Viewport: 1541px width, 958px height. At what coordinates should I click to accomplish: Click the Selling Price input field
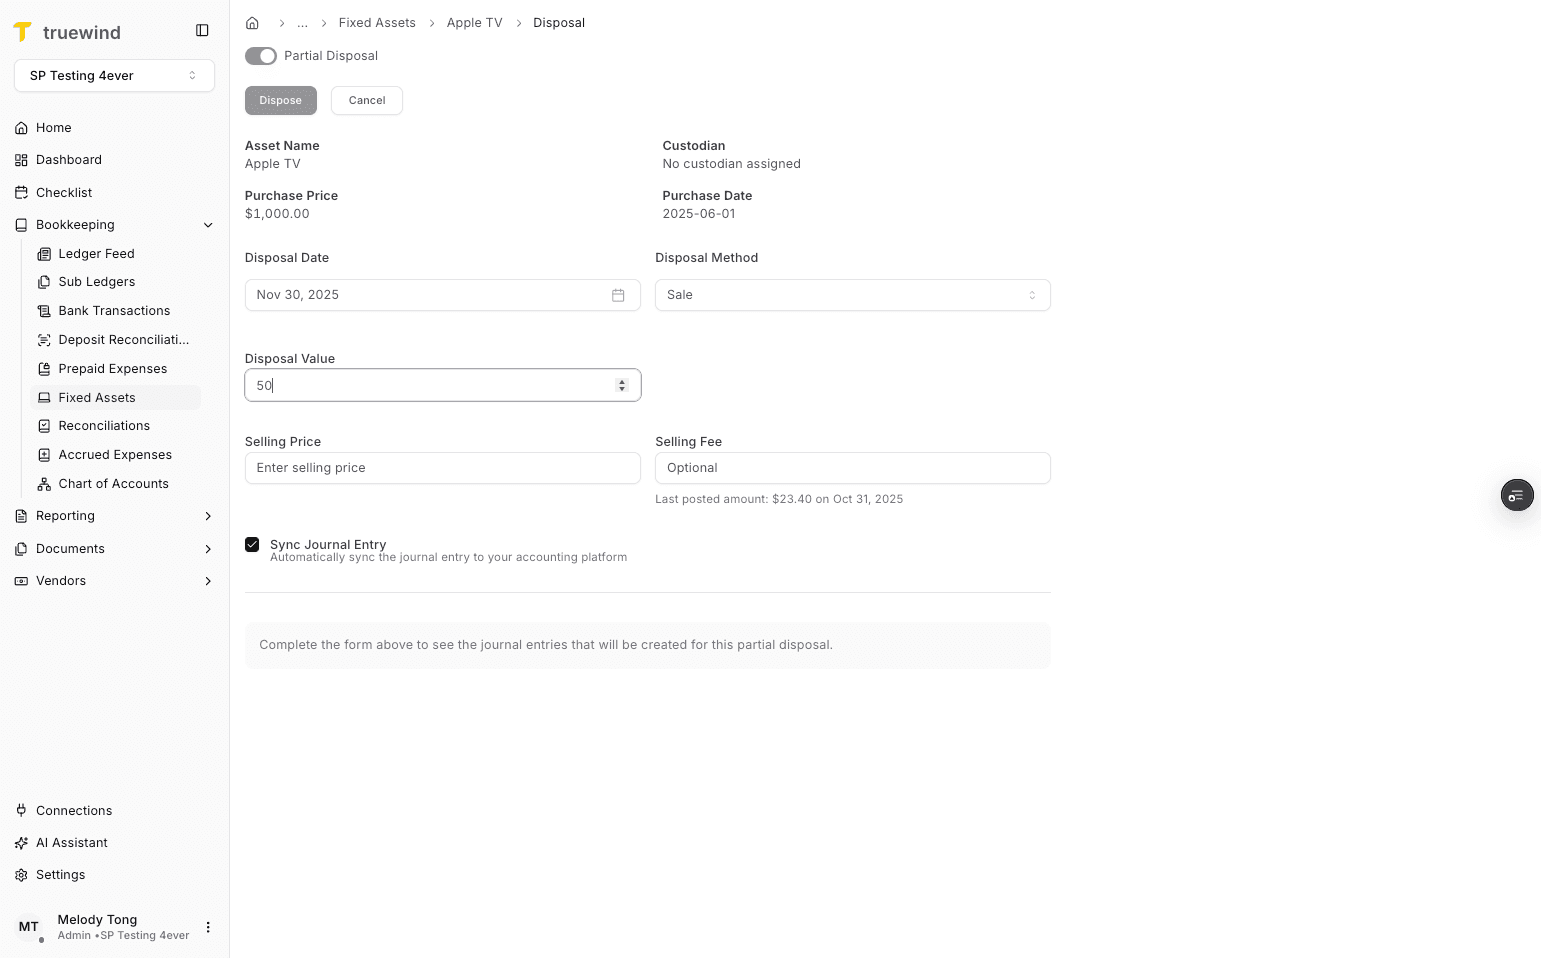coord(442,467)
